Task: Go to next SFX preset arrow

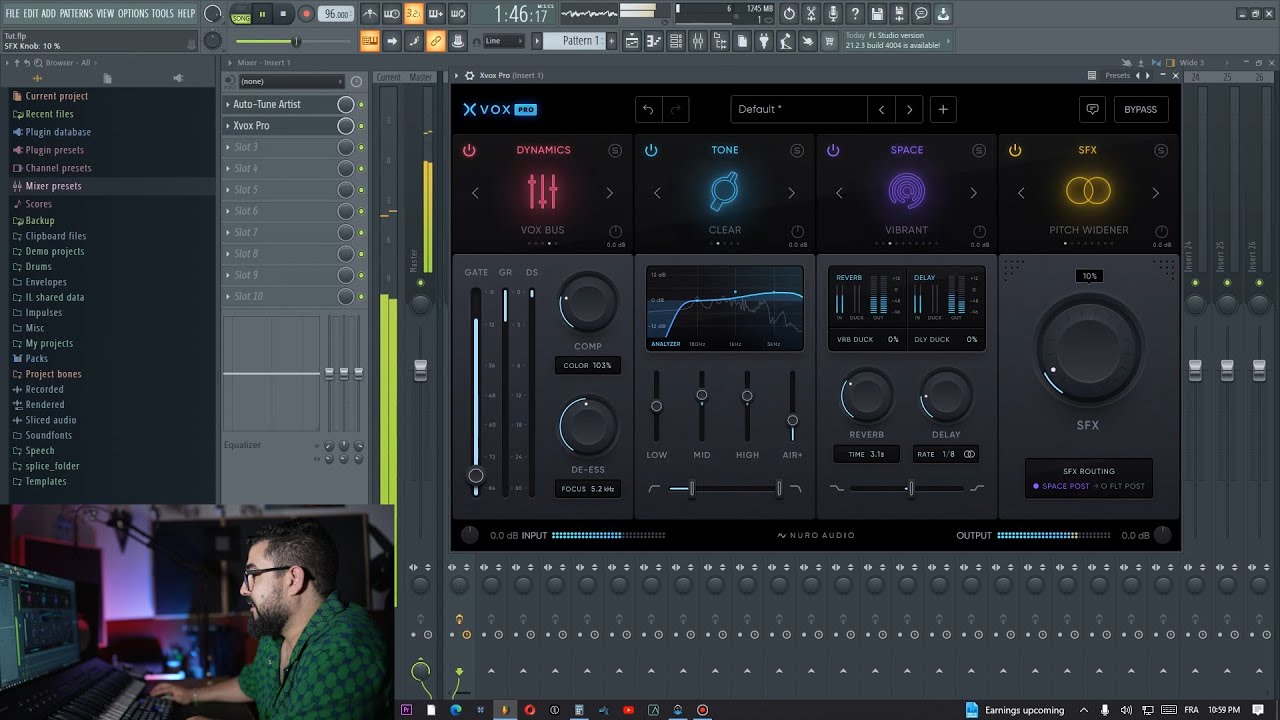Action: (1155, 193)
